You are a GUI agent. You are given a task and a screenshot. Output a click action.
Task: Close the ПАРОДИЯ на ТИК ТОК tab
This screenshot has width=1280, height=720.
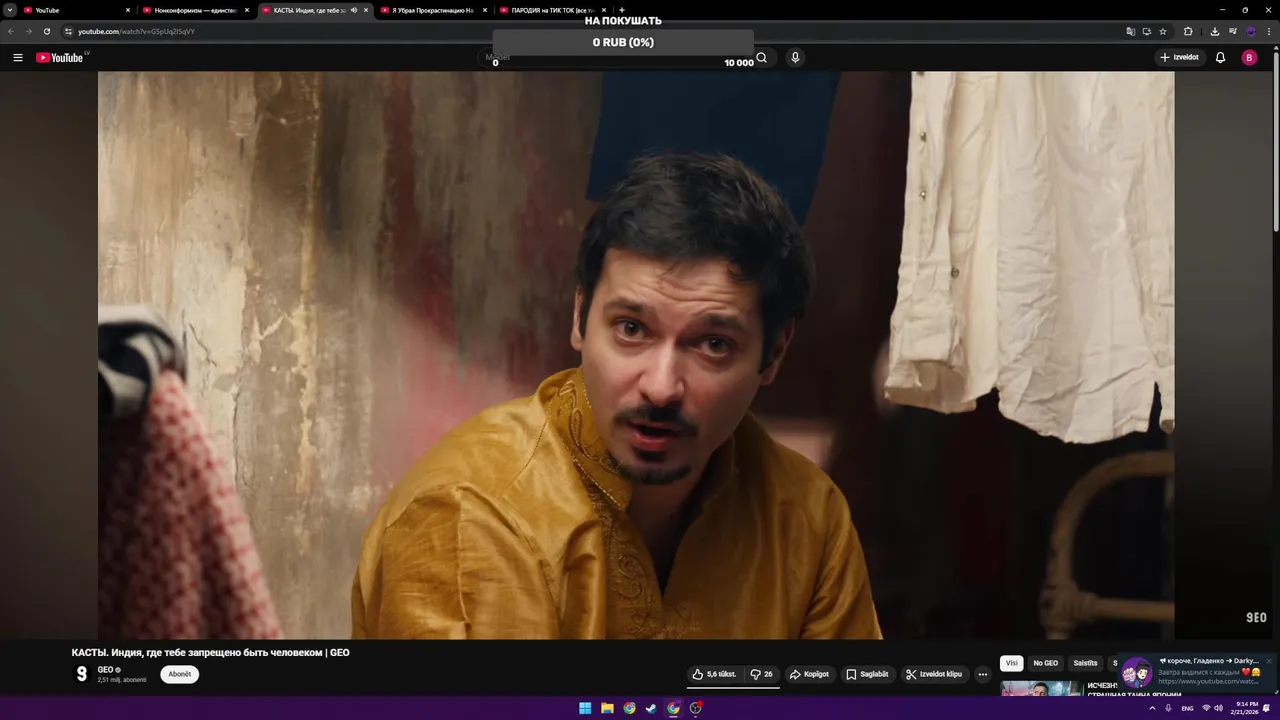tap(604, 10)
